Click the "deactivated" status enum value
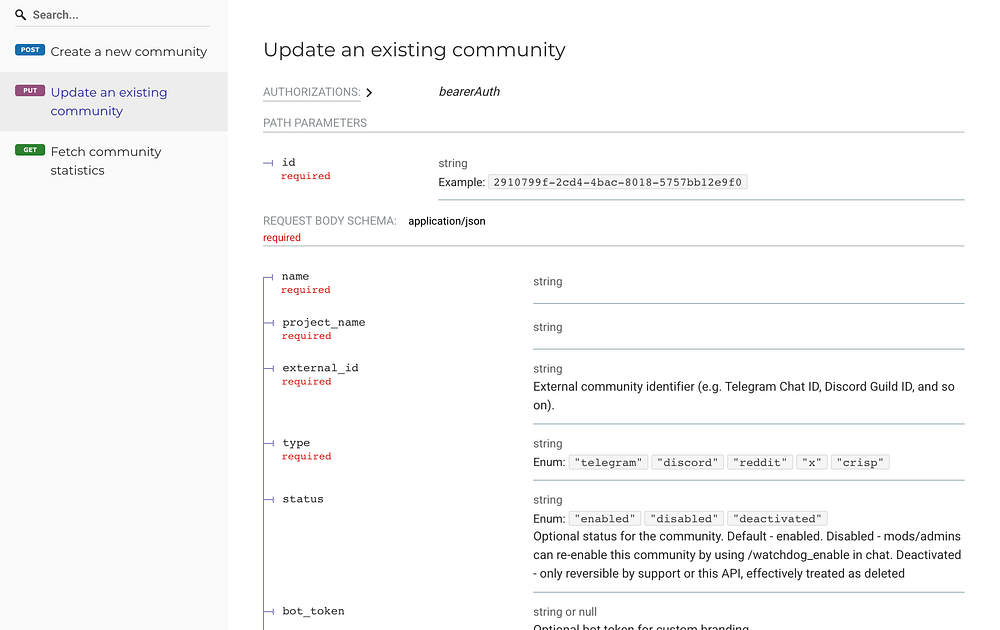Image resolution: width=1000 pixels, height=630 pixels. click(777, 519)
